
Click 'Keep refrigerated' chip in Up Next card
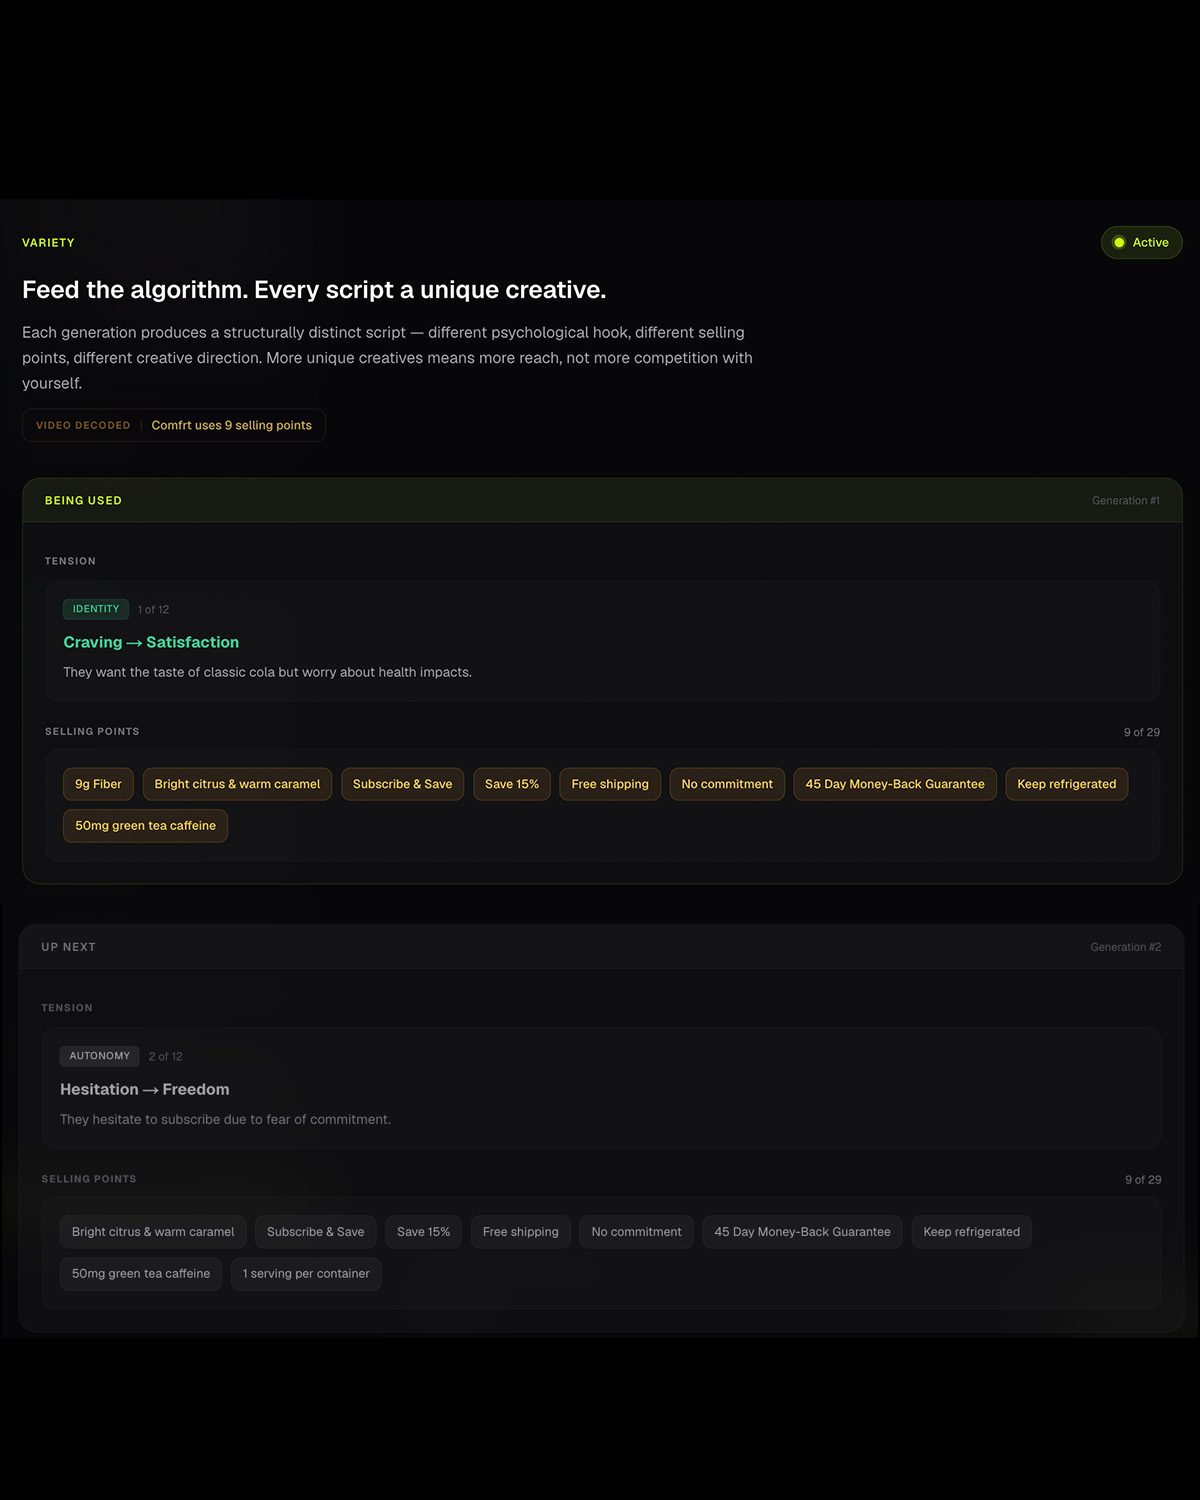click(971, 1232)
